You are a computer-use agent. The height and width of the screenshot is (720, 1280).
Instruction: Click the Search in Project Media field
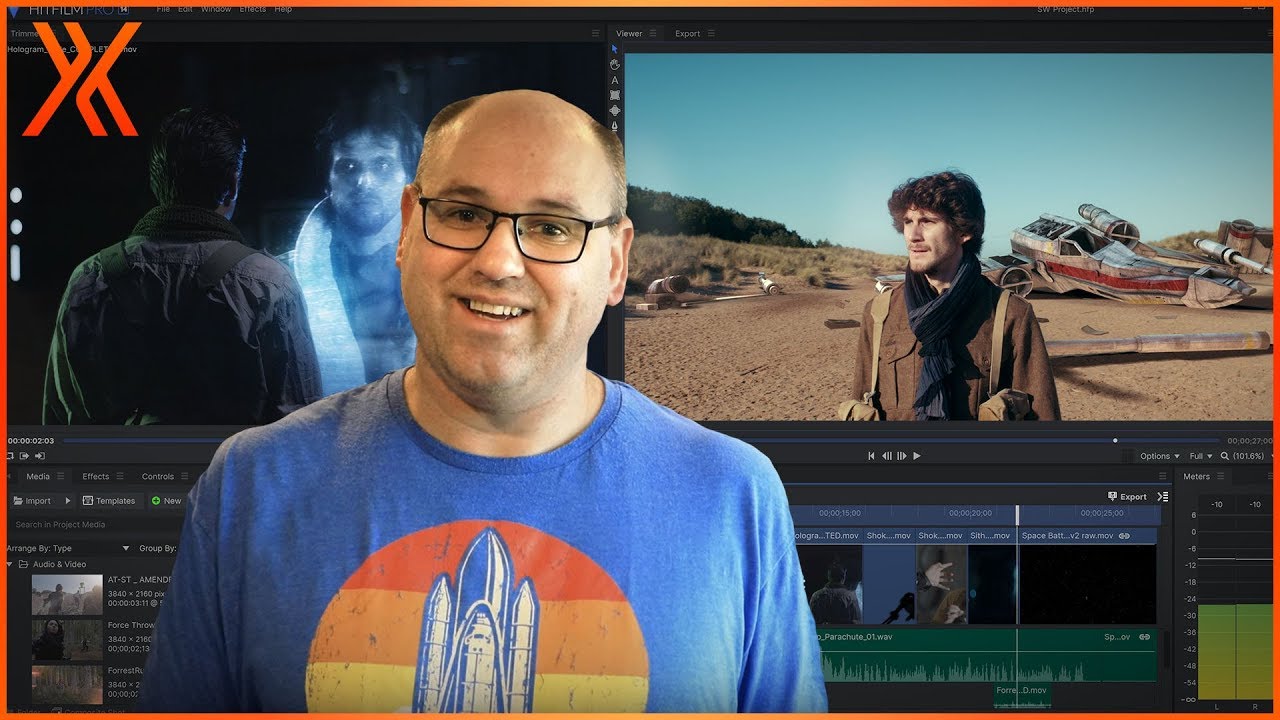pos(95,524)
